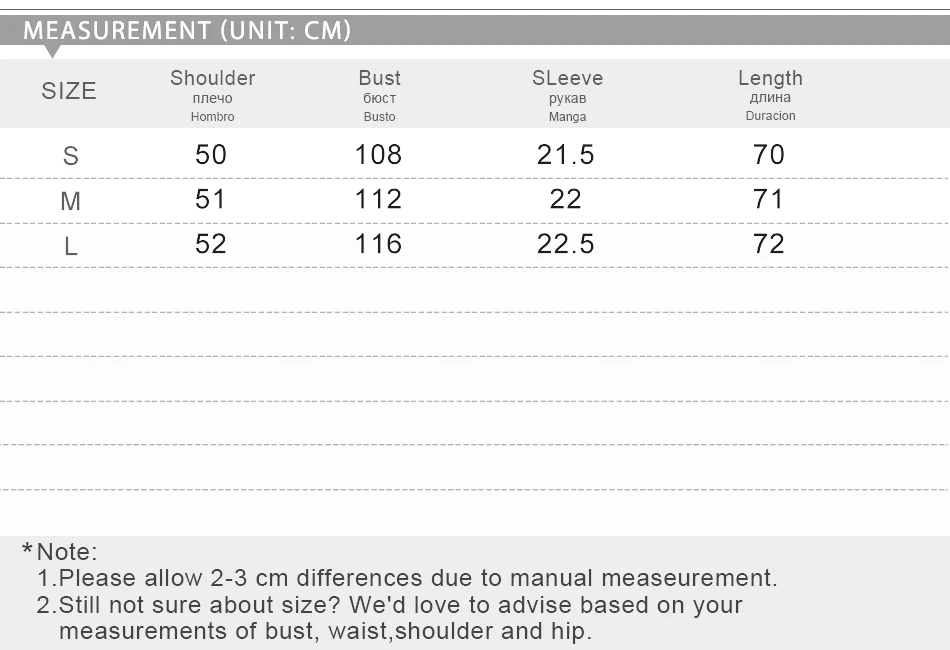Click the length value 71
Image resolution: width=950 pixels, height=650 pixels.
tap(768, 199)
